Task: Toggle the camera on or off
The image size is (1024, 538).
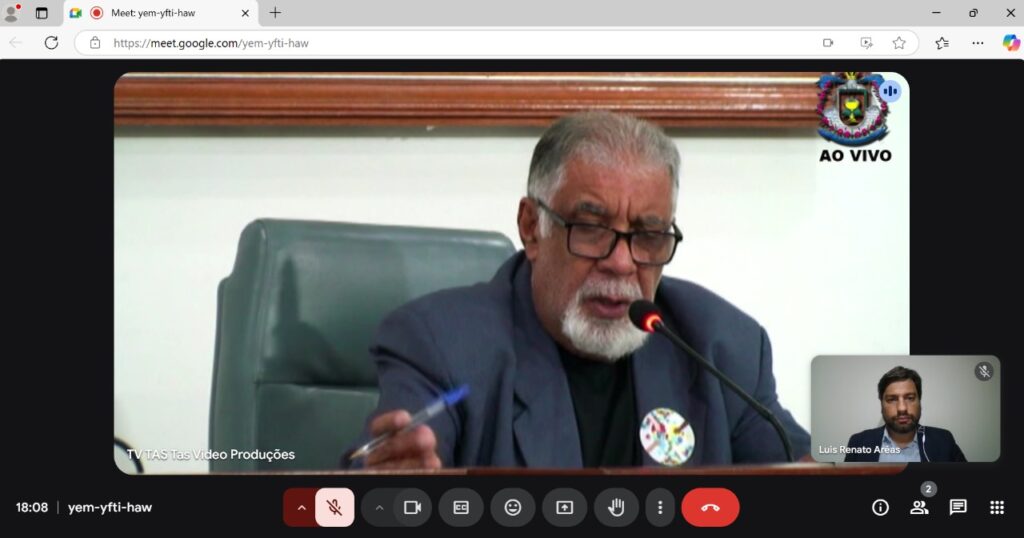Action: point(412,507)
